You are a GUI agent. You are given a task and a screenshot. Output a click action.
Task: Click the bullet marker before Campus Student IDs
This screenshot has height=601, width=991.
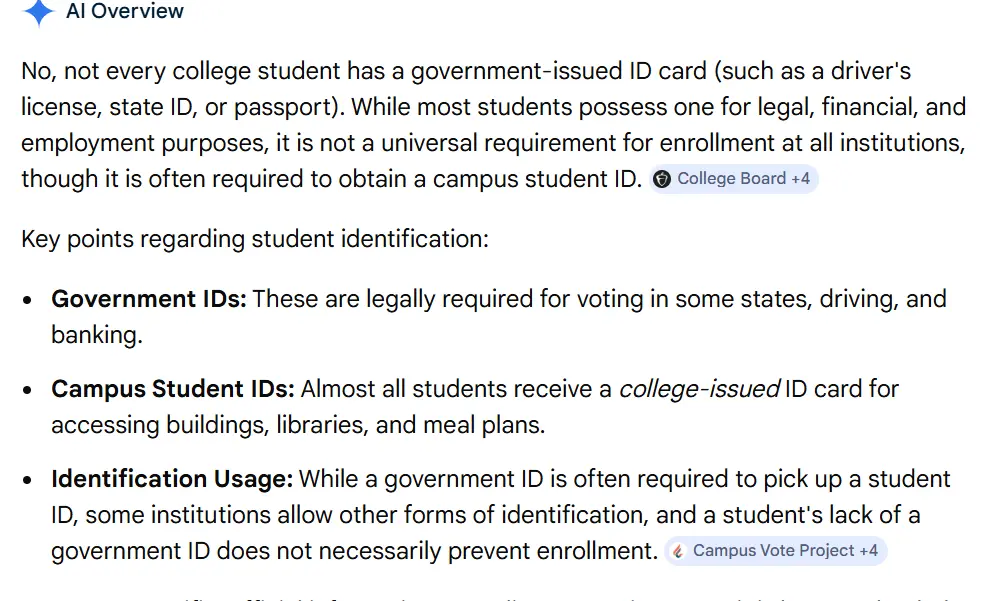(x=30, y=390)
